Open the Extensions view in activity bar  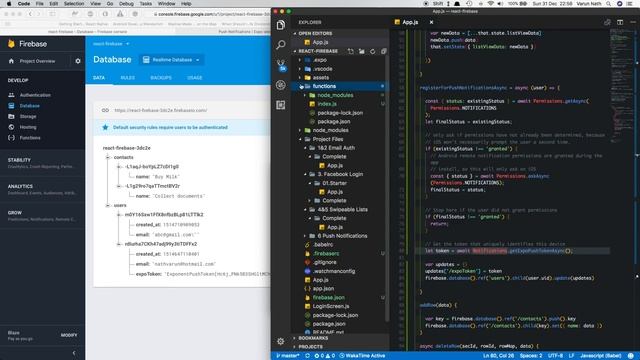(281, 105)
